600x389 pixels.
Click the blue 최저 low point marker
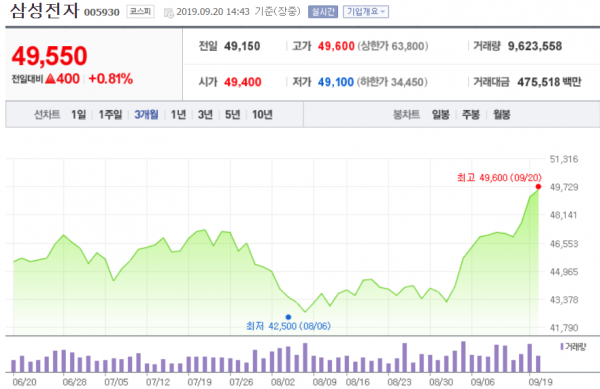[x=288, y=317]
